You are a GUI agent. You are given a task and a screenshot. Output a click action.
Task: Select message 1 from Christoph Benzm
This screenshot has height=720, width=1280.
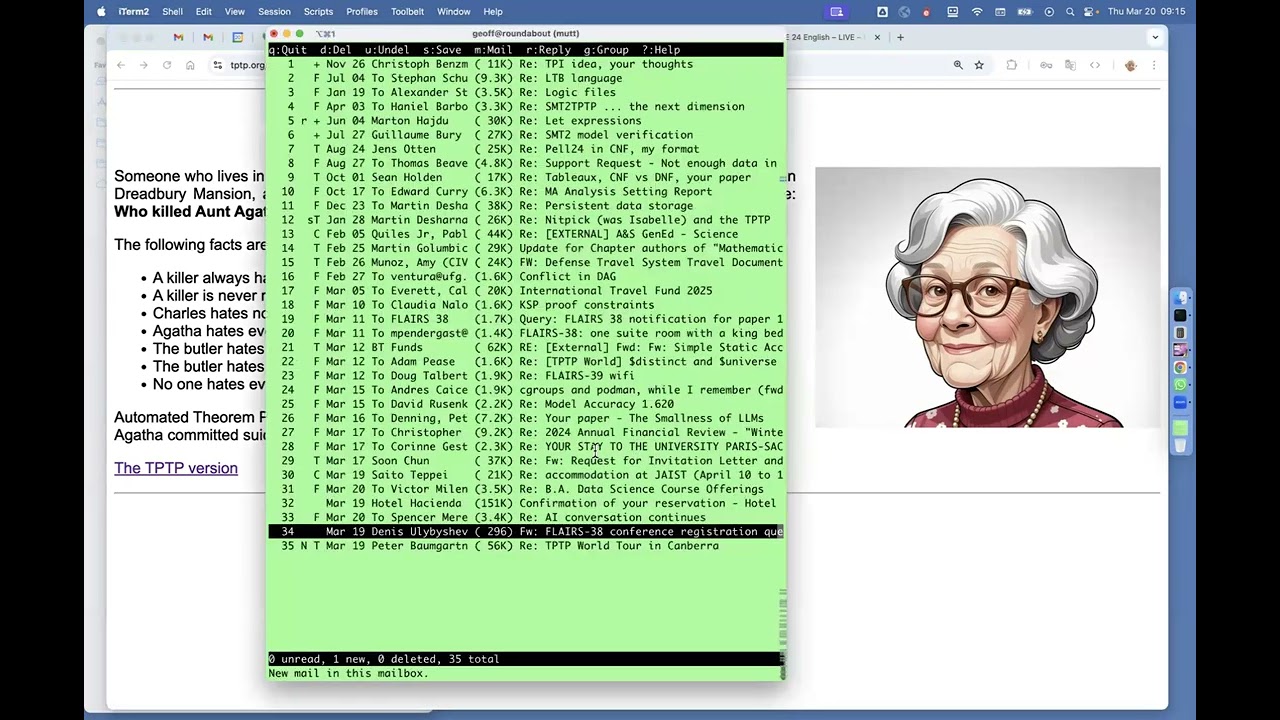click(x=526, y=64)
